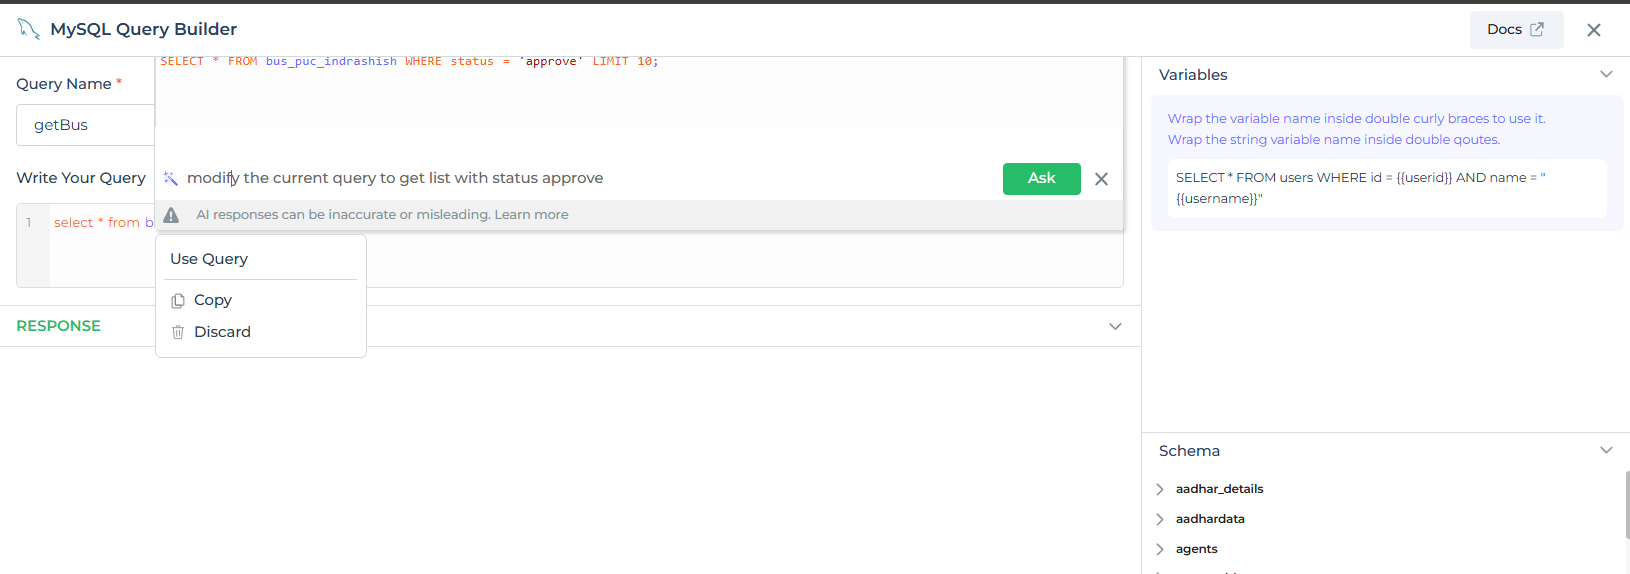Expand the aadhardata table node

coord(1160,519)
